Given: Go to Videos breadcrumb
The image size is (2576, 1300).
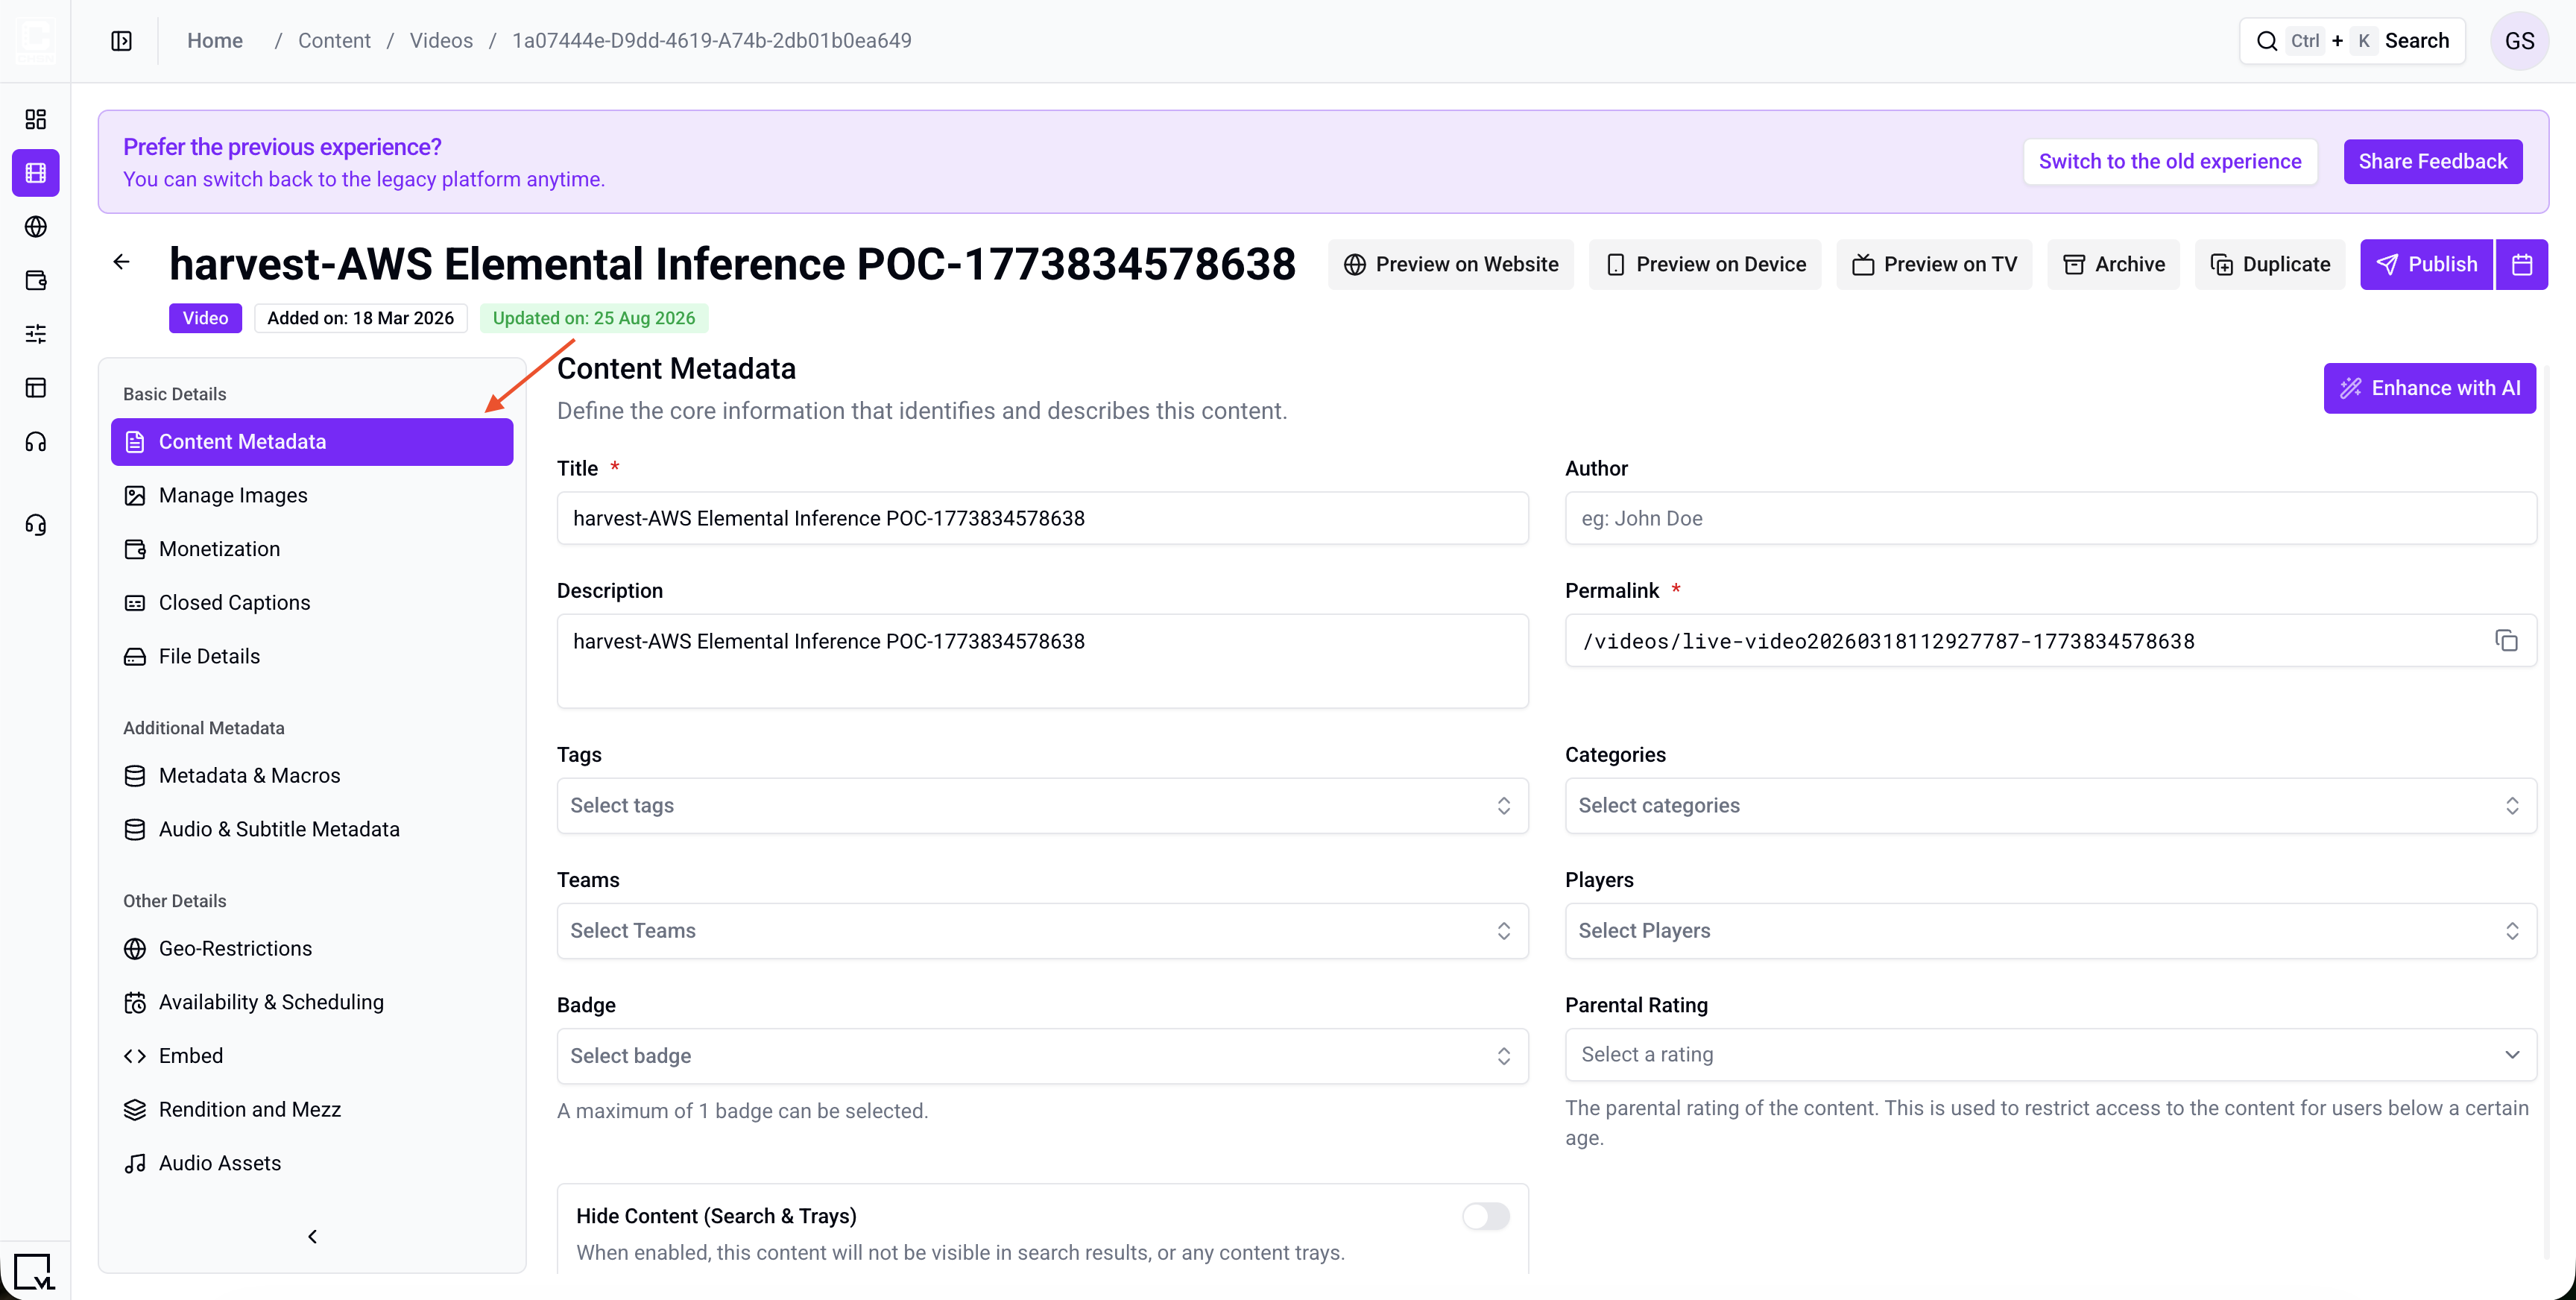Looking at the screenshot, I should 441,41.
